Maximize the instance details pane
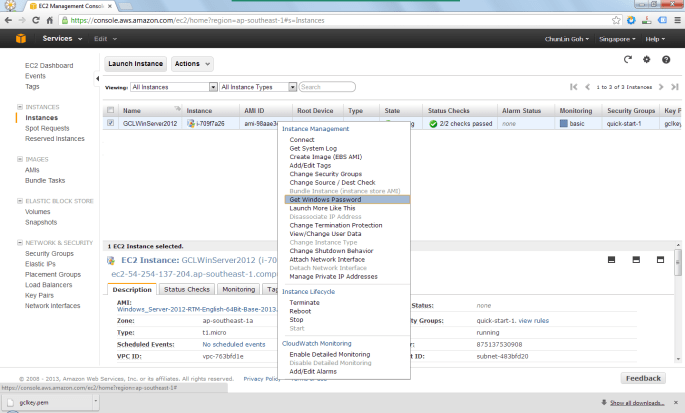 [660, 260]
